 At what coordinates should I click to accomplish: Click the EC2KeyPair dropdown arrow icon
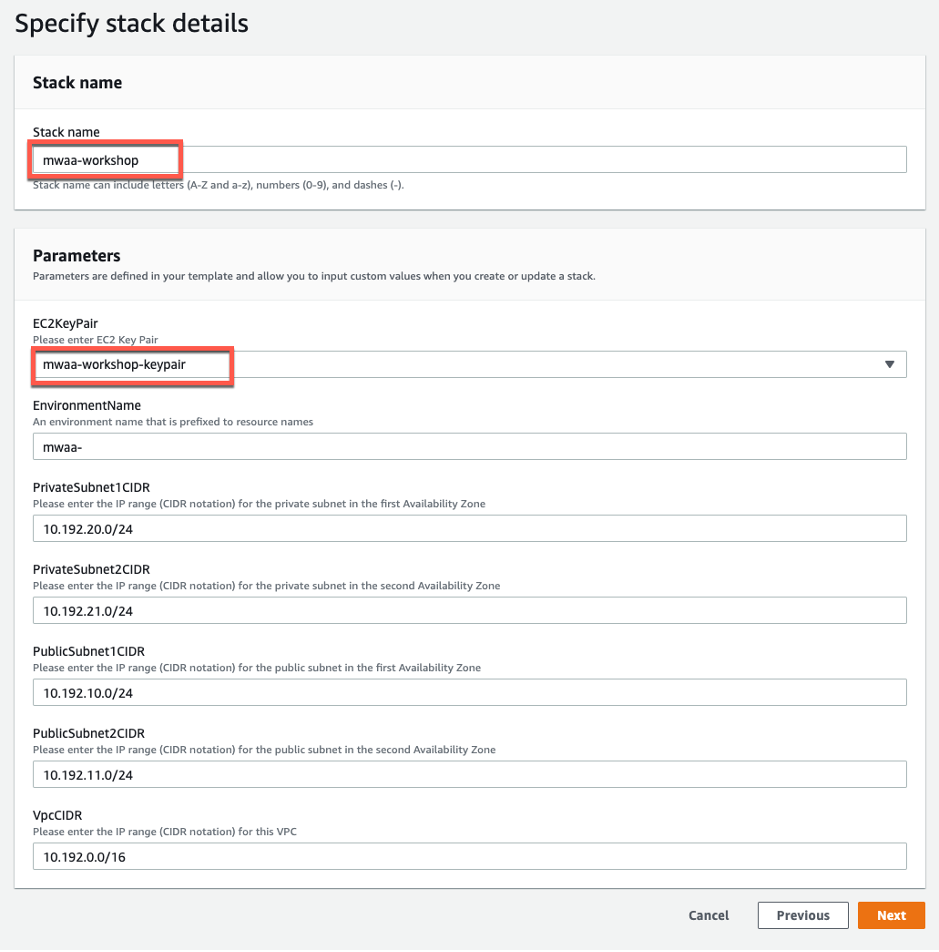[889, 365]
